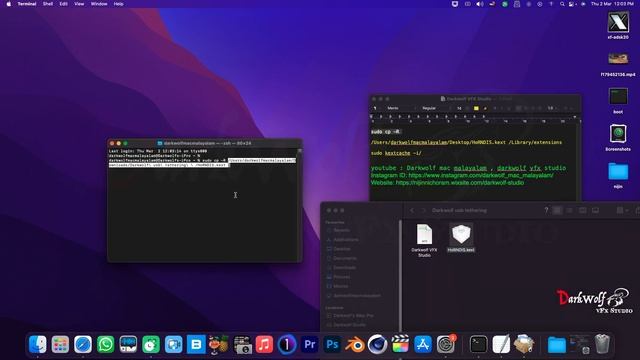Open the Help menu
640x360 pixels.
118,4
